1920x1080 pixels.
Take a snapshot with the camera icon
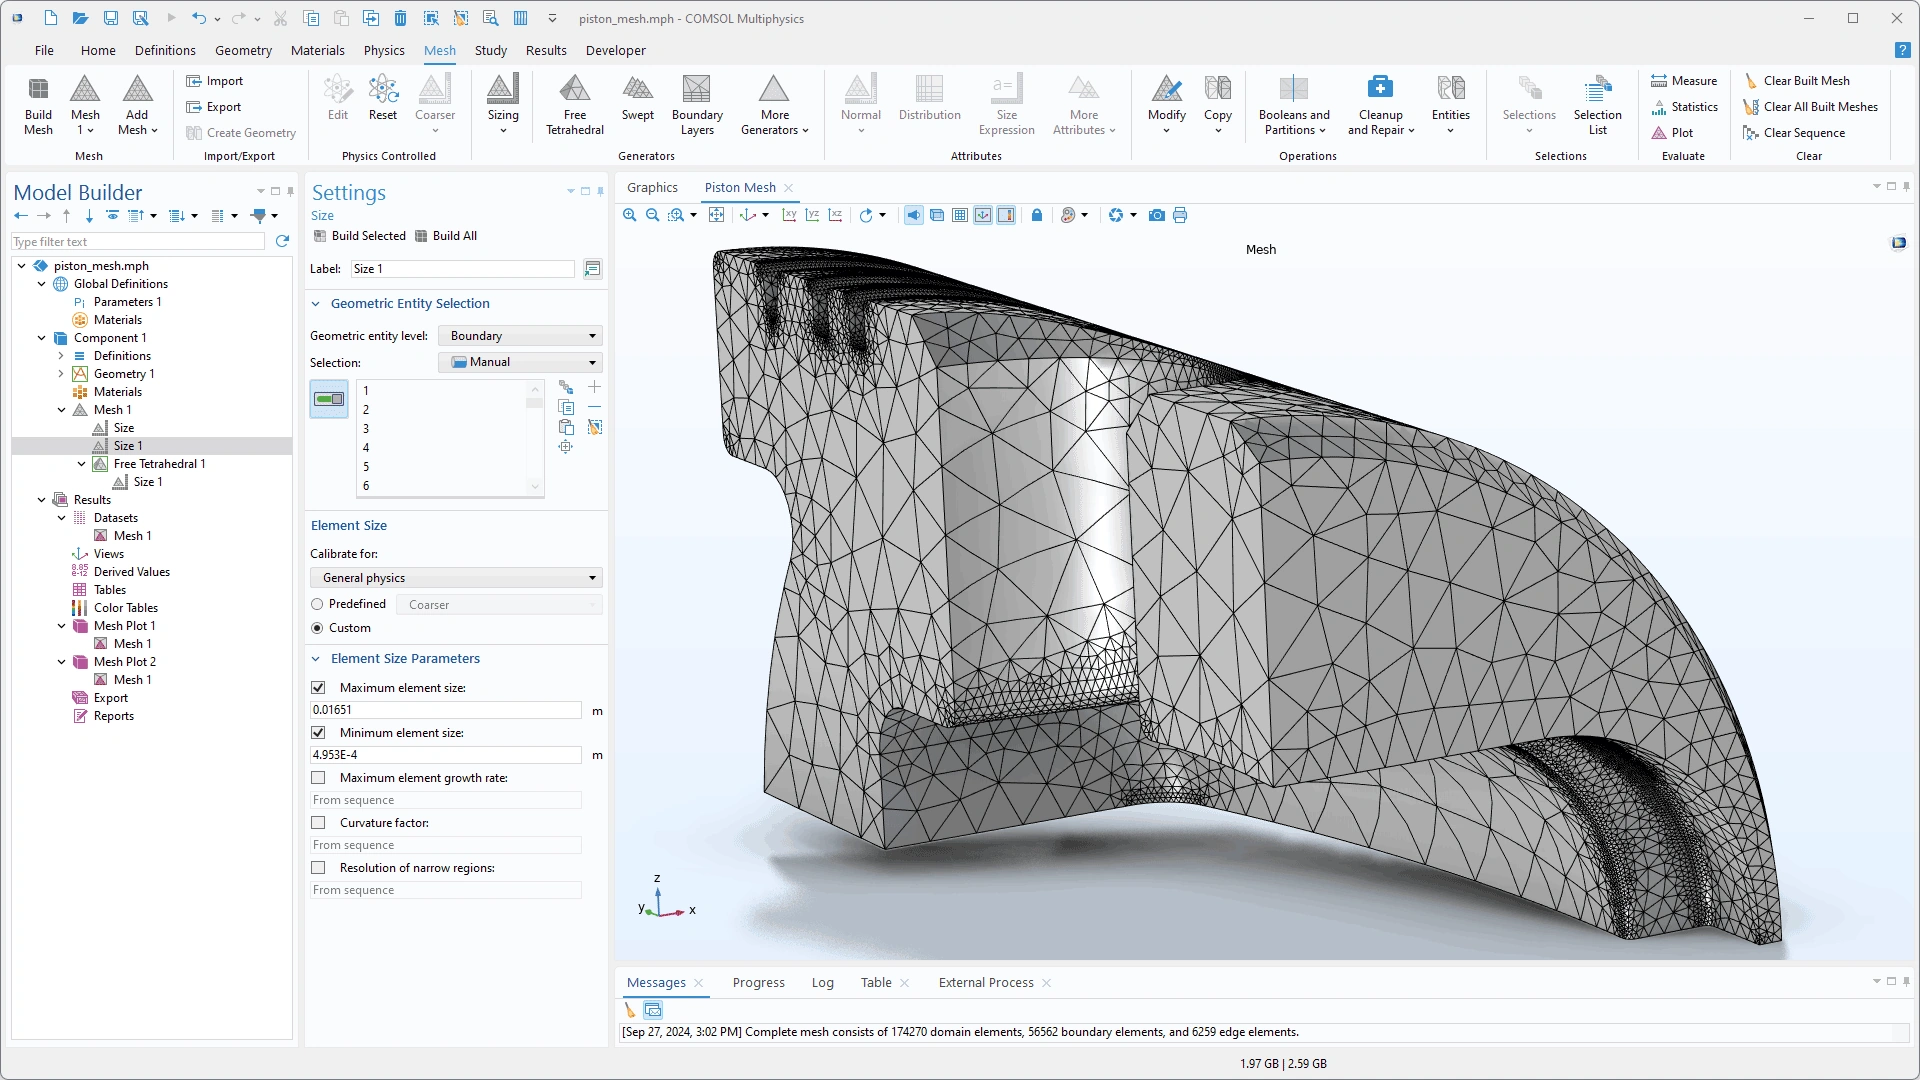[1157, 215]
